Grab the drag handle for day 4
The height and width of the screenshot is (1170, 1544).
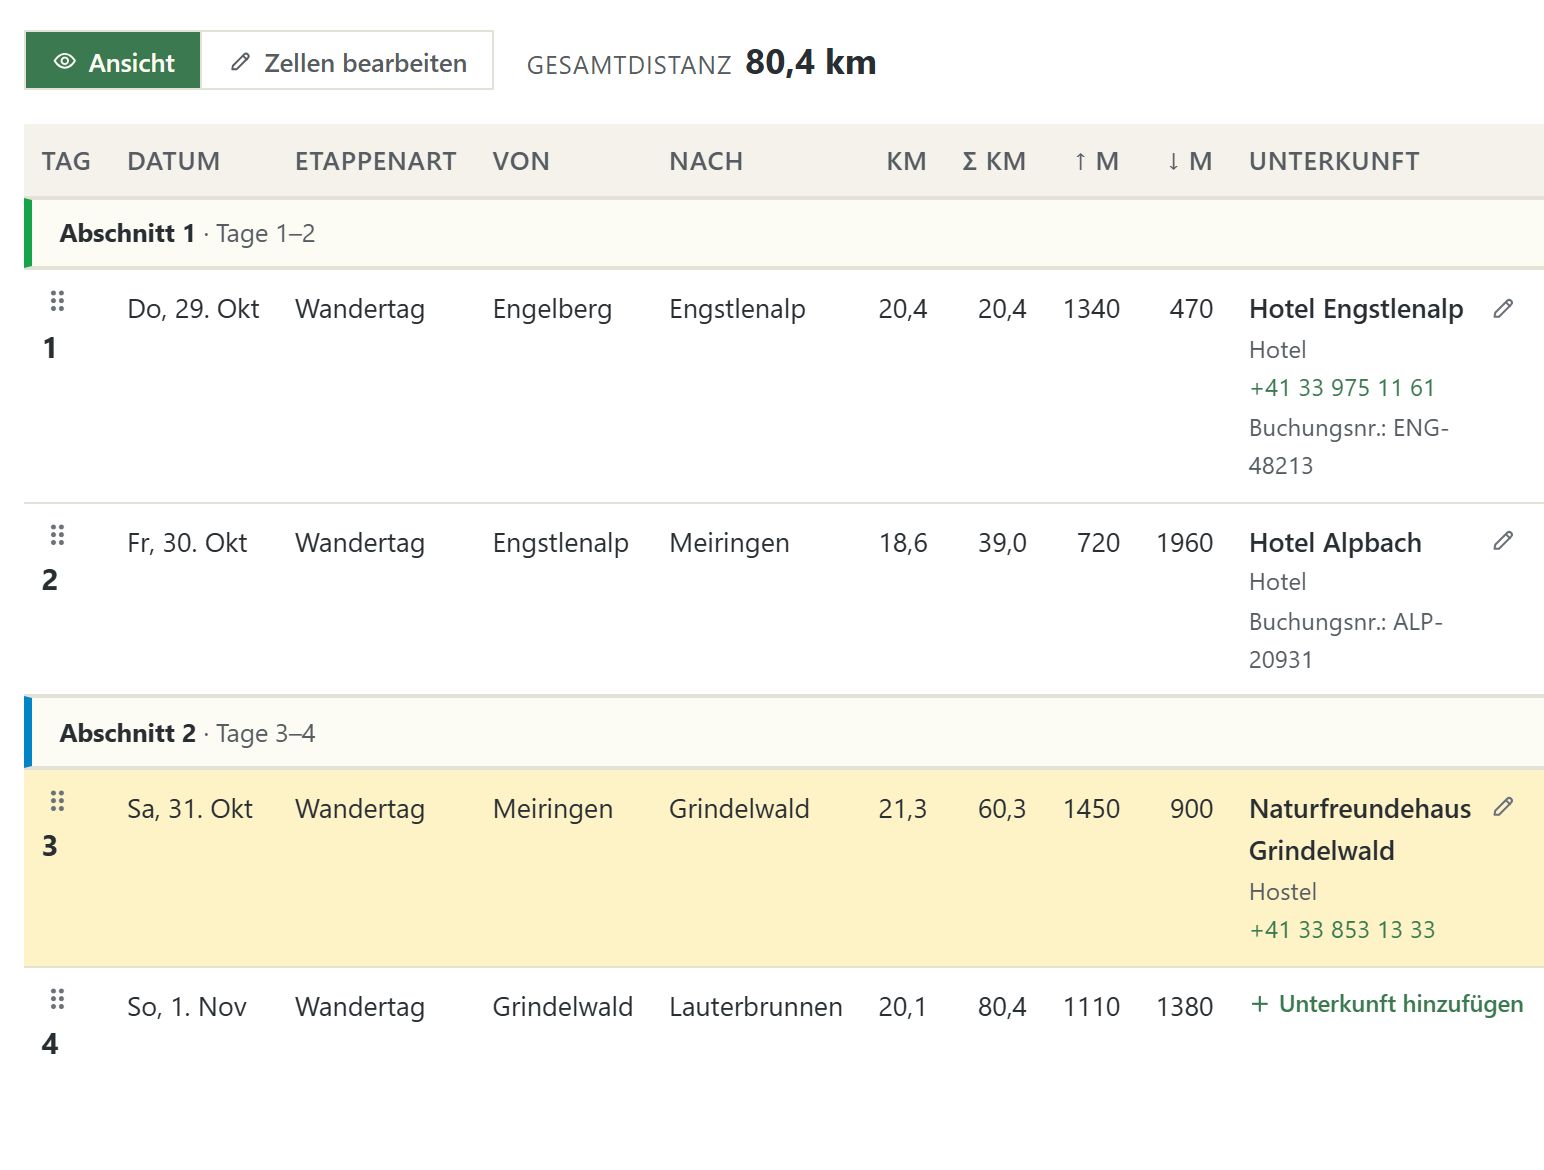pyautogui.click(x=57, y=999)
